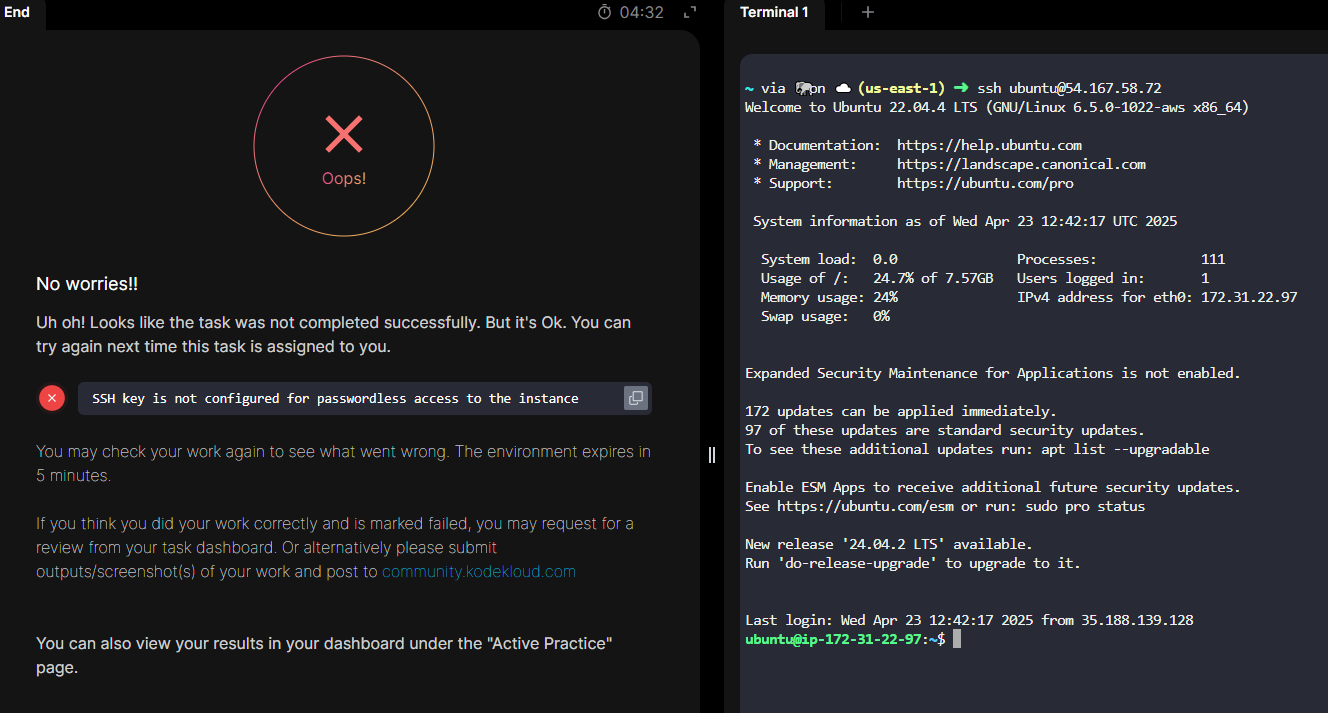Open a new terminal with the plus icon
The width and height of the screenshot is (1328, 713).
point(867,12)
